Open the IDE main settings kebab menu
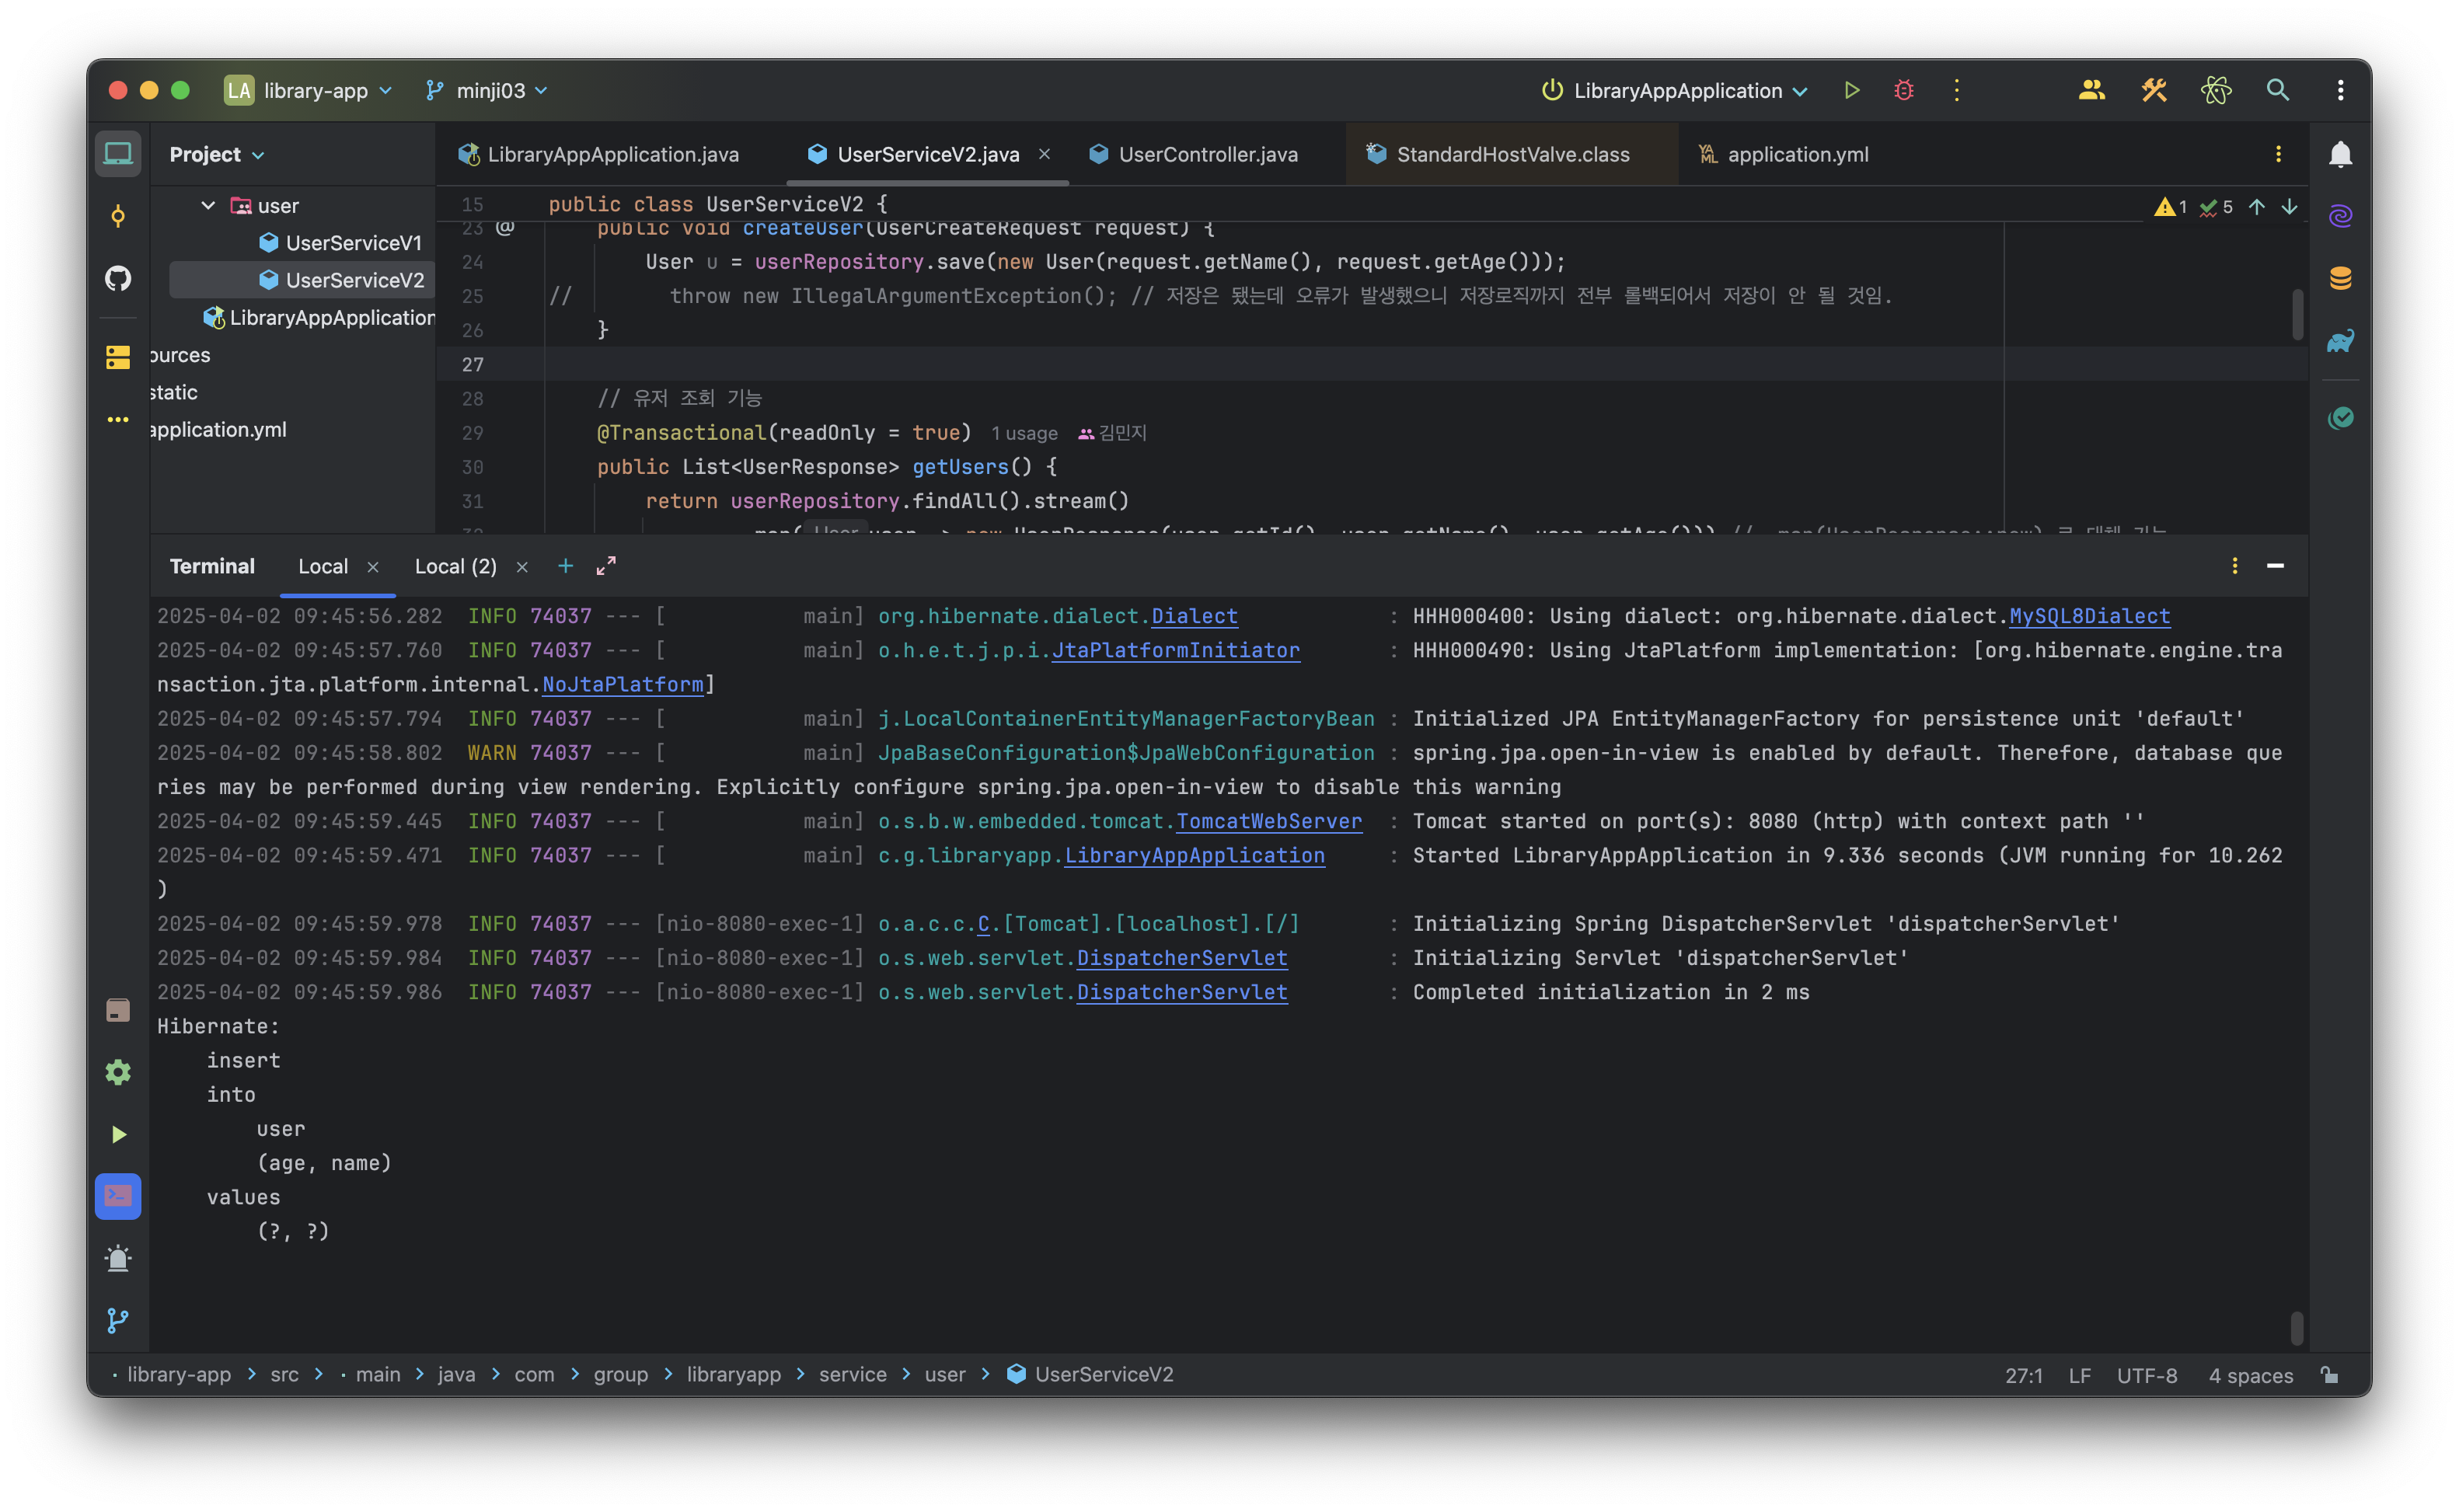Screen dimensions: 2459x1512 (x=2340, y=90)
